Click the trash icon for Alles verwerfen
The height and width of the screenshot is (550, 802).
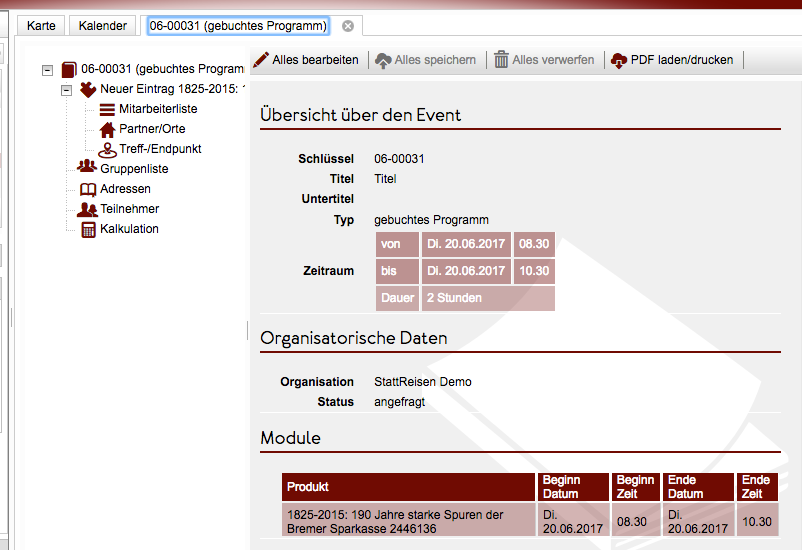pyautogui.click(x=501, y=60)
